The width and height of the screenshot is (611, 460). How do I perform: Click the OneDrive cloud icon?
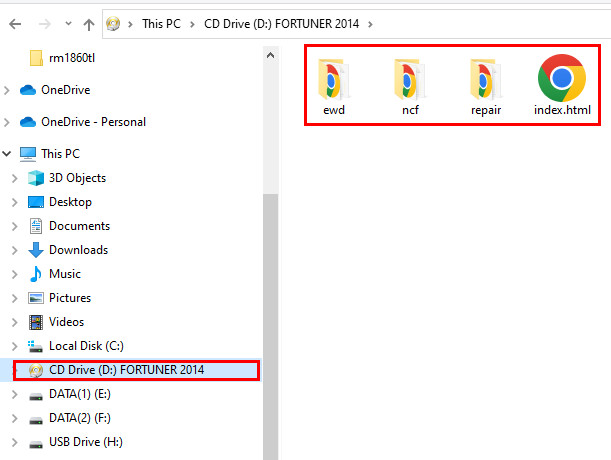pos(28,90)
